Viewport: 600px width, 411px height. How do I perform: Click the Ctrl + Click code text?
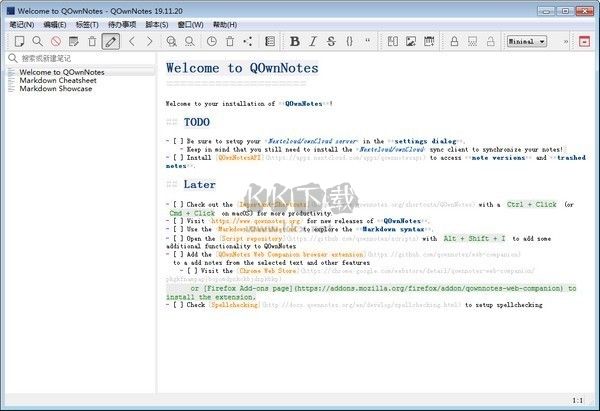click(532, 205)
